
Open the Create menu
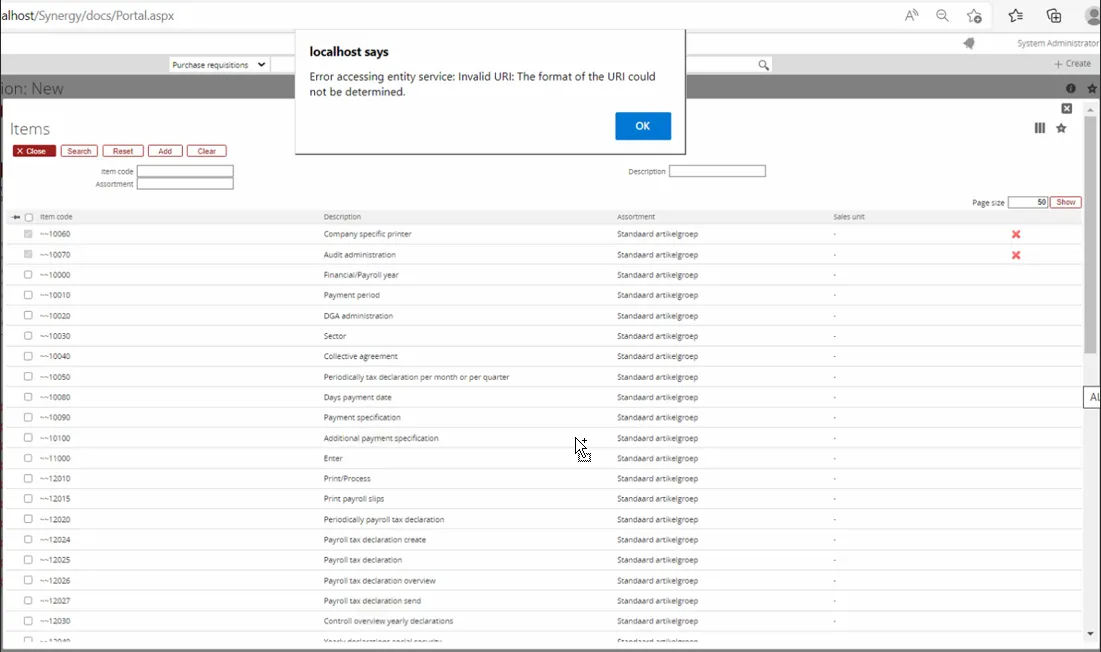click(1072, 64)
